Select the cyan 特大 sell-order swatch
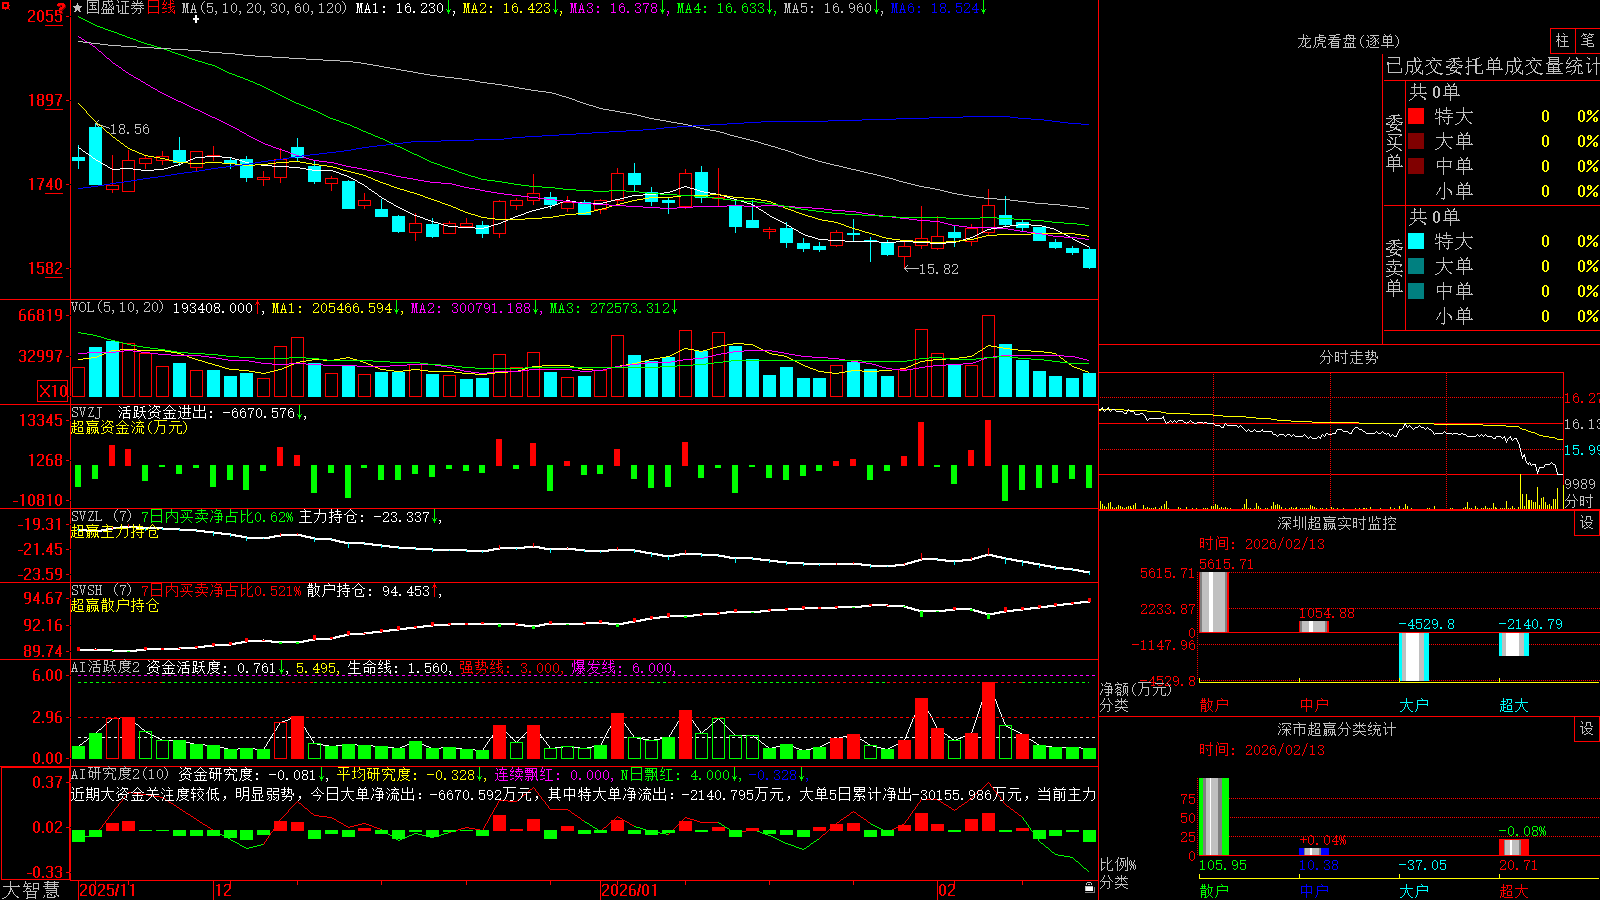Screen dimensions: 1600x900 (x=1416, y=241)
